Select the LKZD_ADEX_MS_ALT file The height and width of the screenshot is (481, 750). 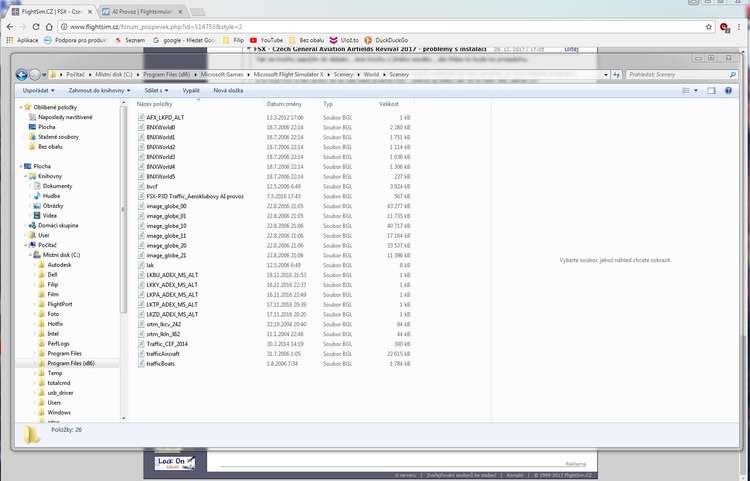tap(168, 315)
